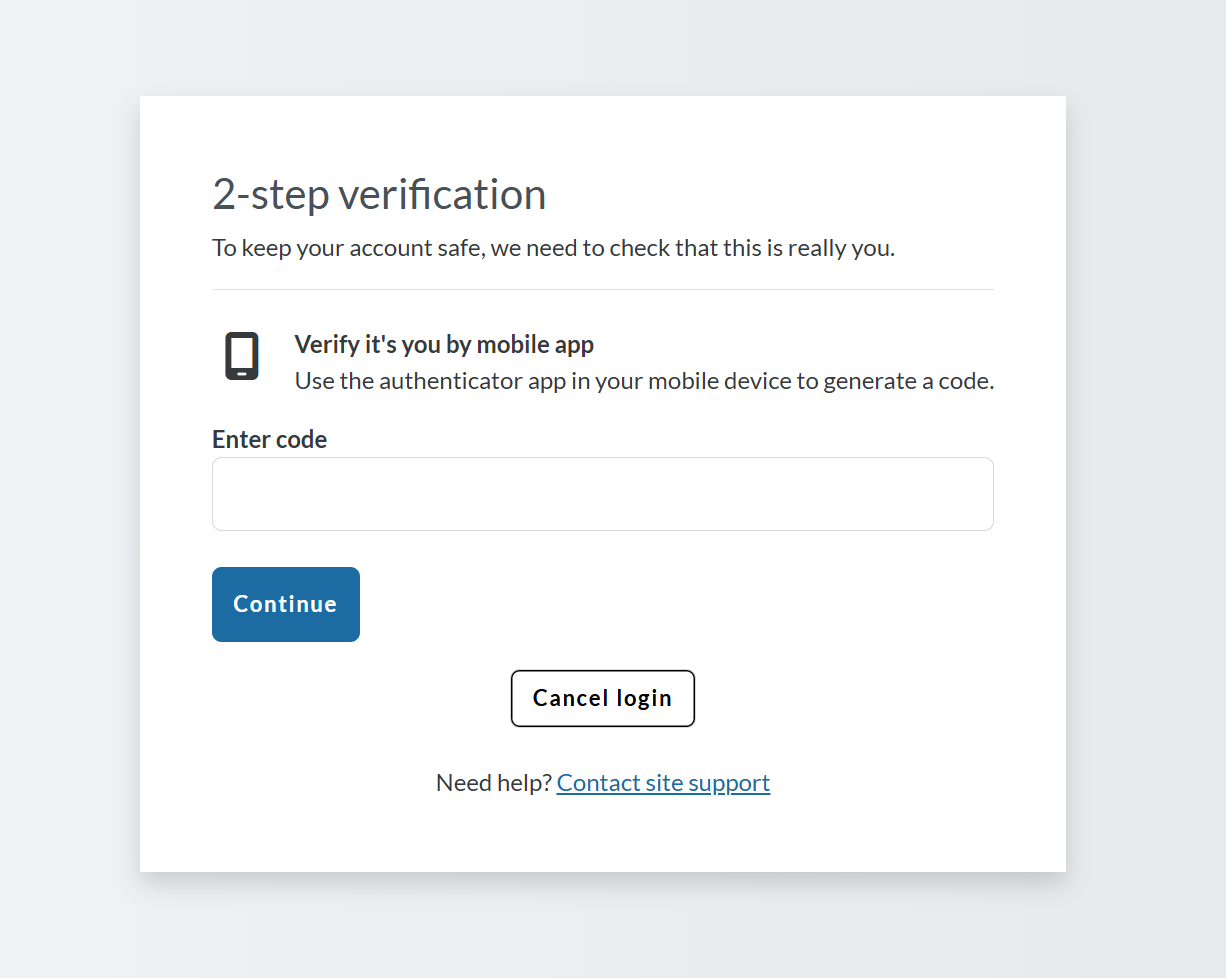Click the blue Continue action button
Viewport: 1226px width, 978px height.
[x=285, y=604]
